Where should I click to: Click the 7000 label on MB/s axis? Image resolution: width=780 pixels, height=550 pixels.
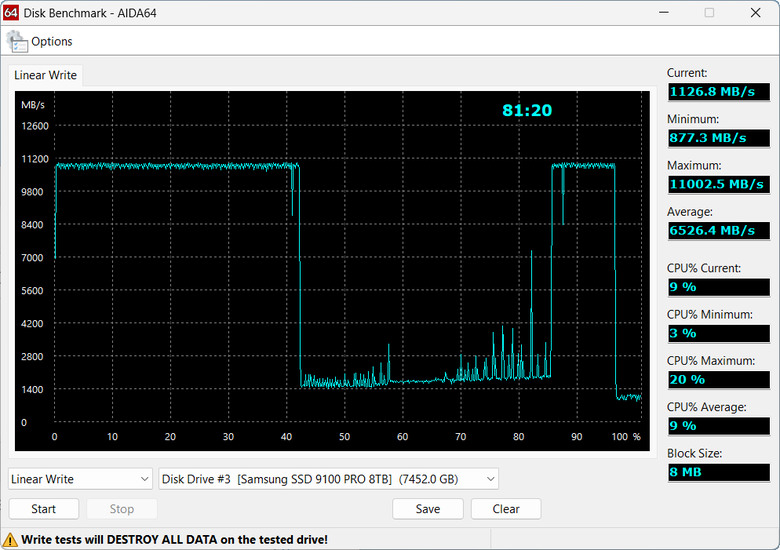[32, 258]
